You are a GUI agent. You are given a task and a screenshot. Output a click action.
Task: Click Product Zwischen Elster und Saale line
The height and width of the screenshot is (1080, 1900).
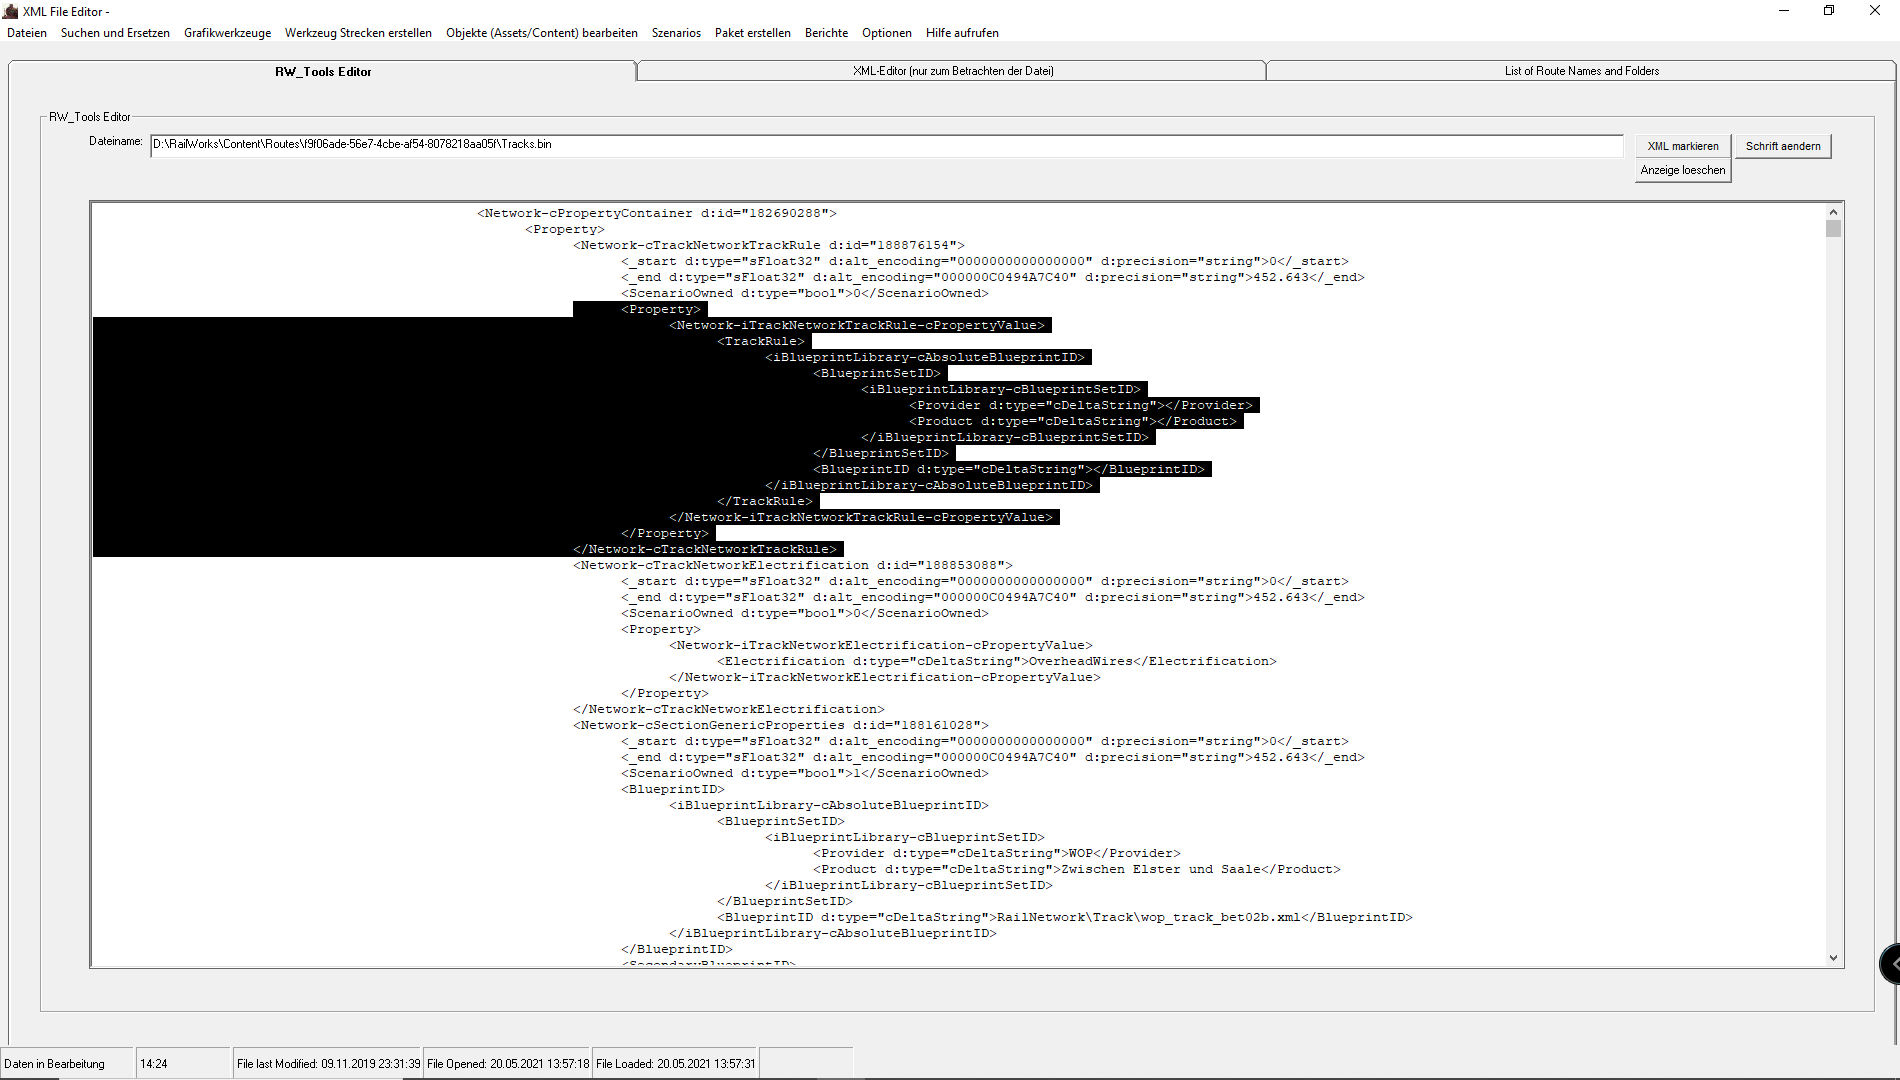point(1077,869)
